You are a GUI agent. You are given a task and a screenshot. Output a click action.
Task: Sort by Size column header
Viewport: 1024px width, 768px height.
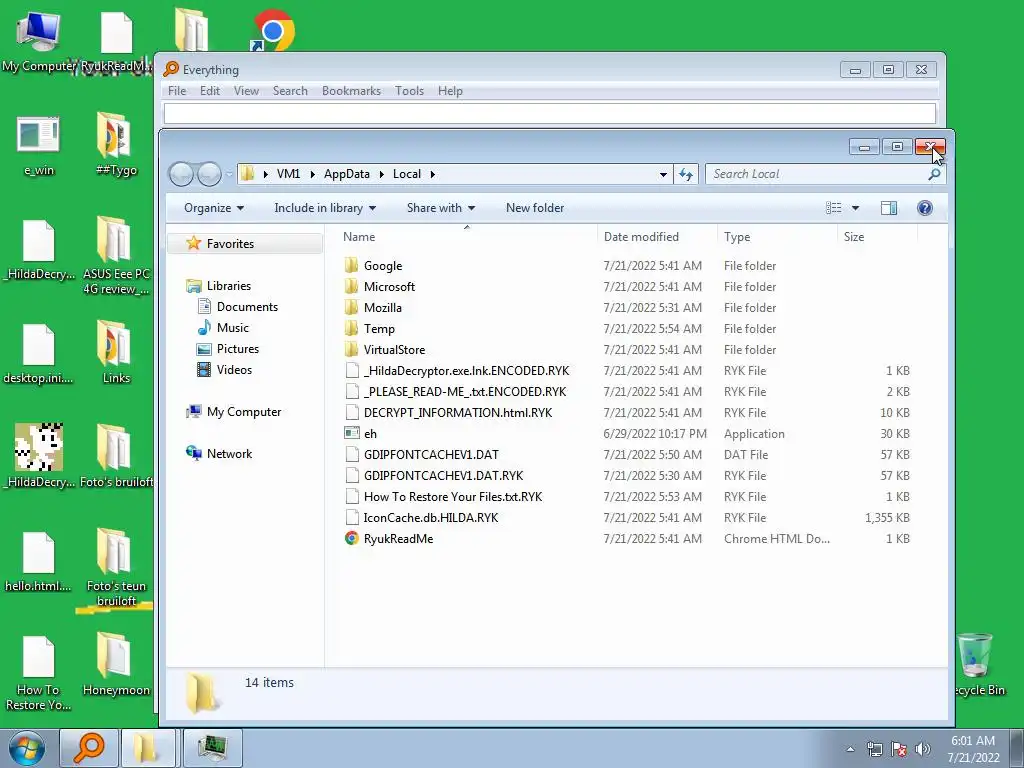(876, 237)
